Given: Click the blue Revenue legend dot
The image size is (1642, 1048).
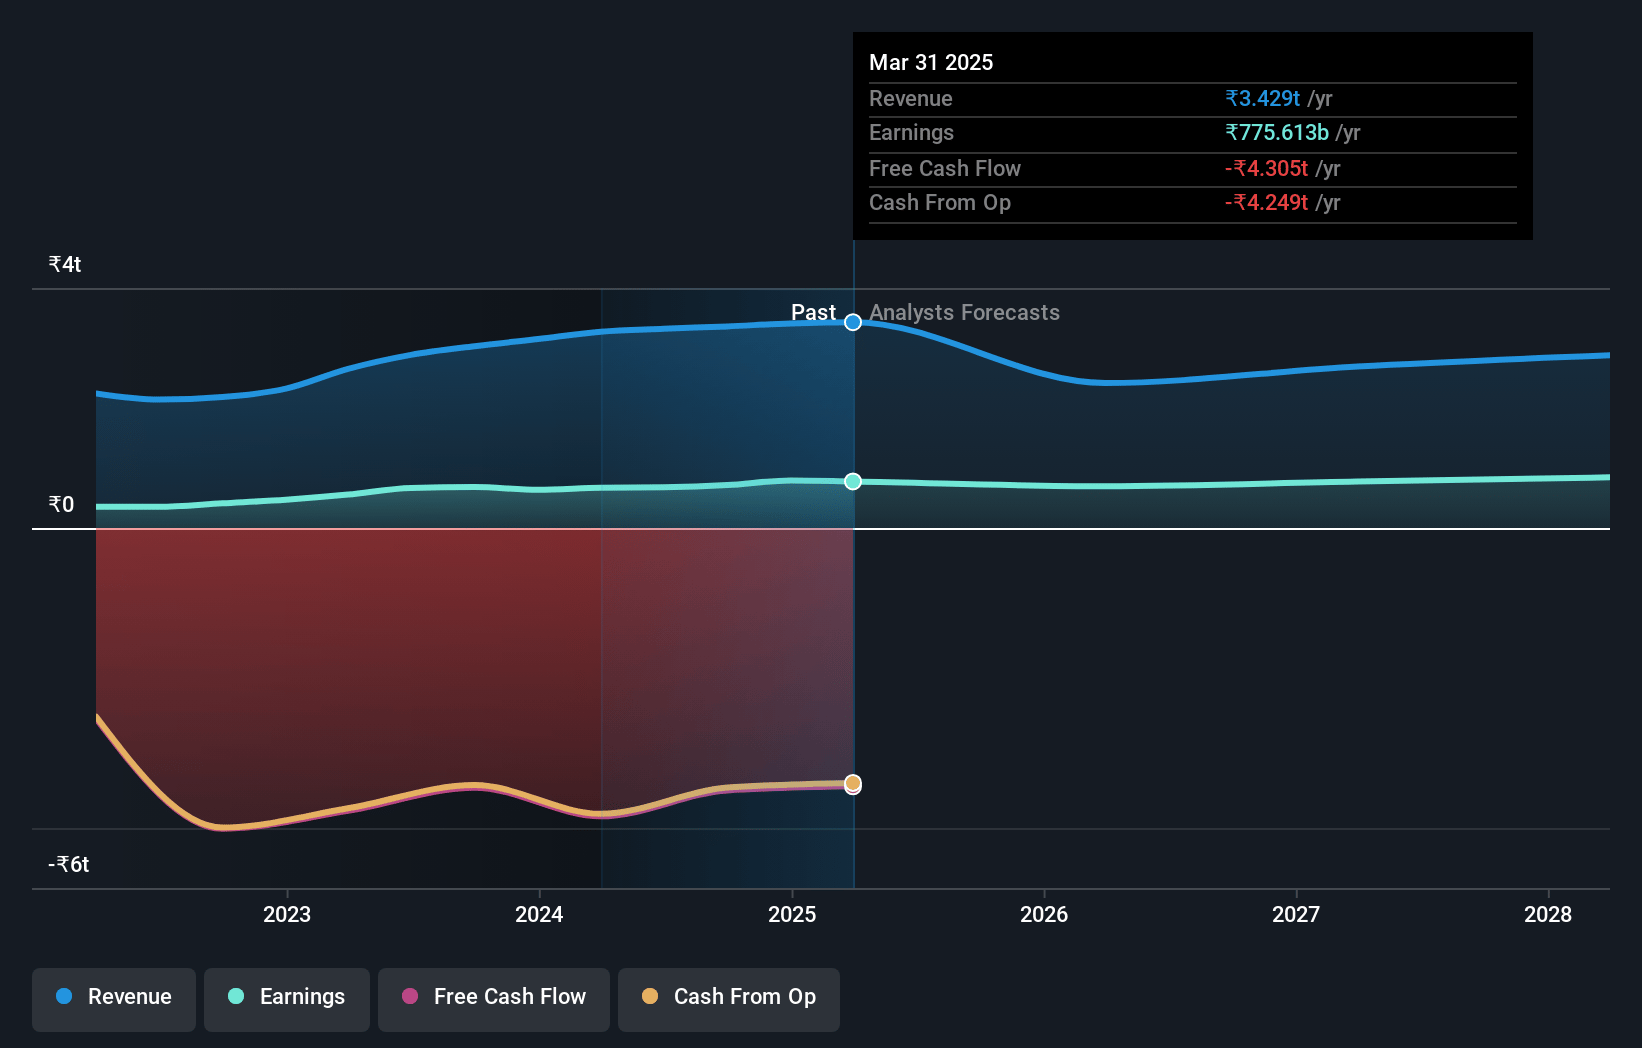Looking at the screenshot, I should (64, 996).
